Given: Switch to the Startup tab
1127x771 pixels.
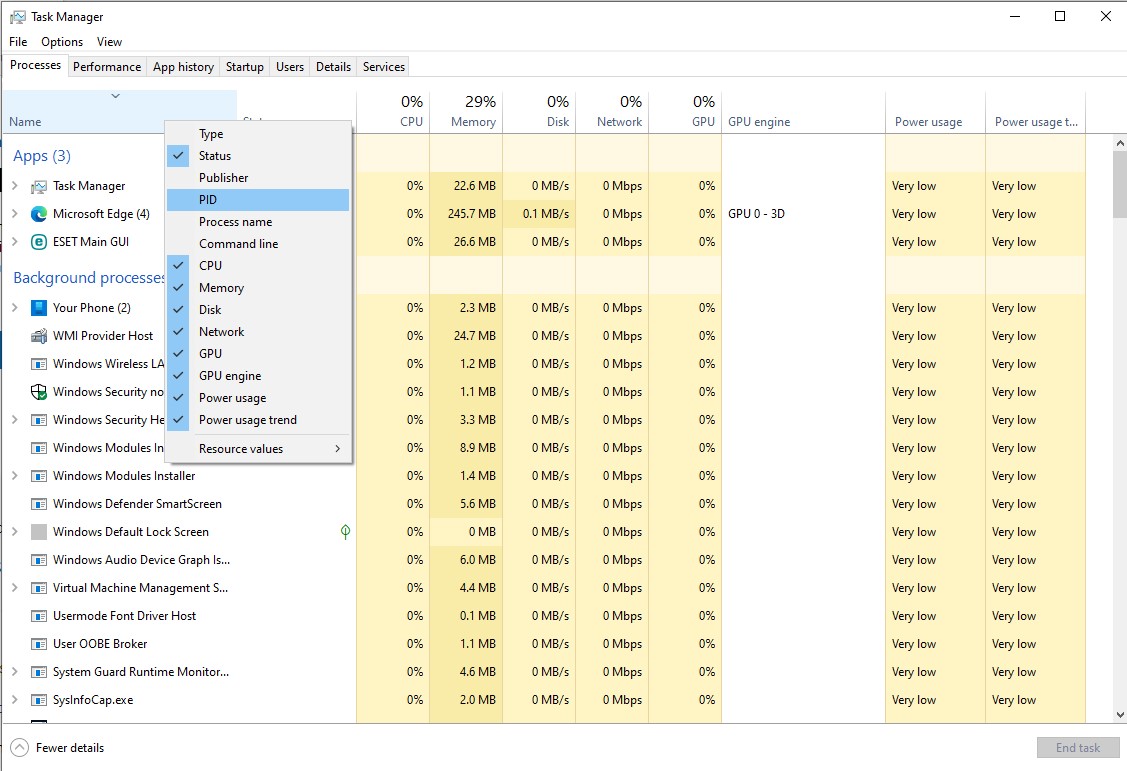Looking at the screenshot, I should point(244,67).
